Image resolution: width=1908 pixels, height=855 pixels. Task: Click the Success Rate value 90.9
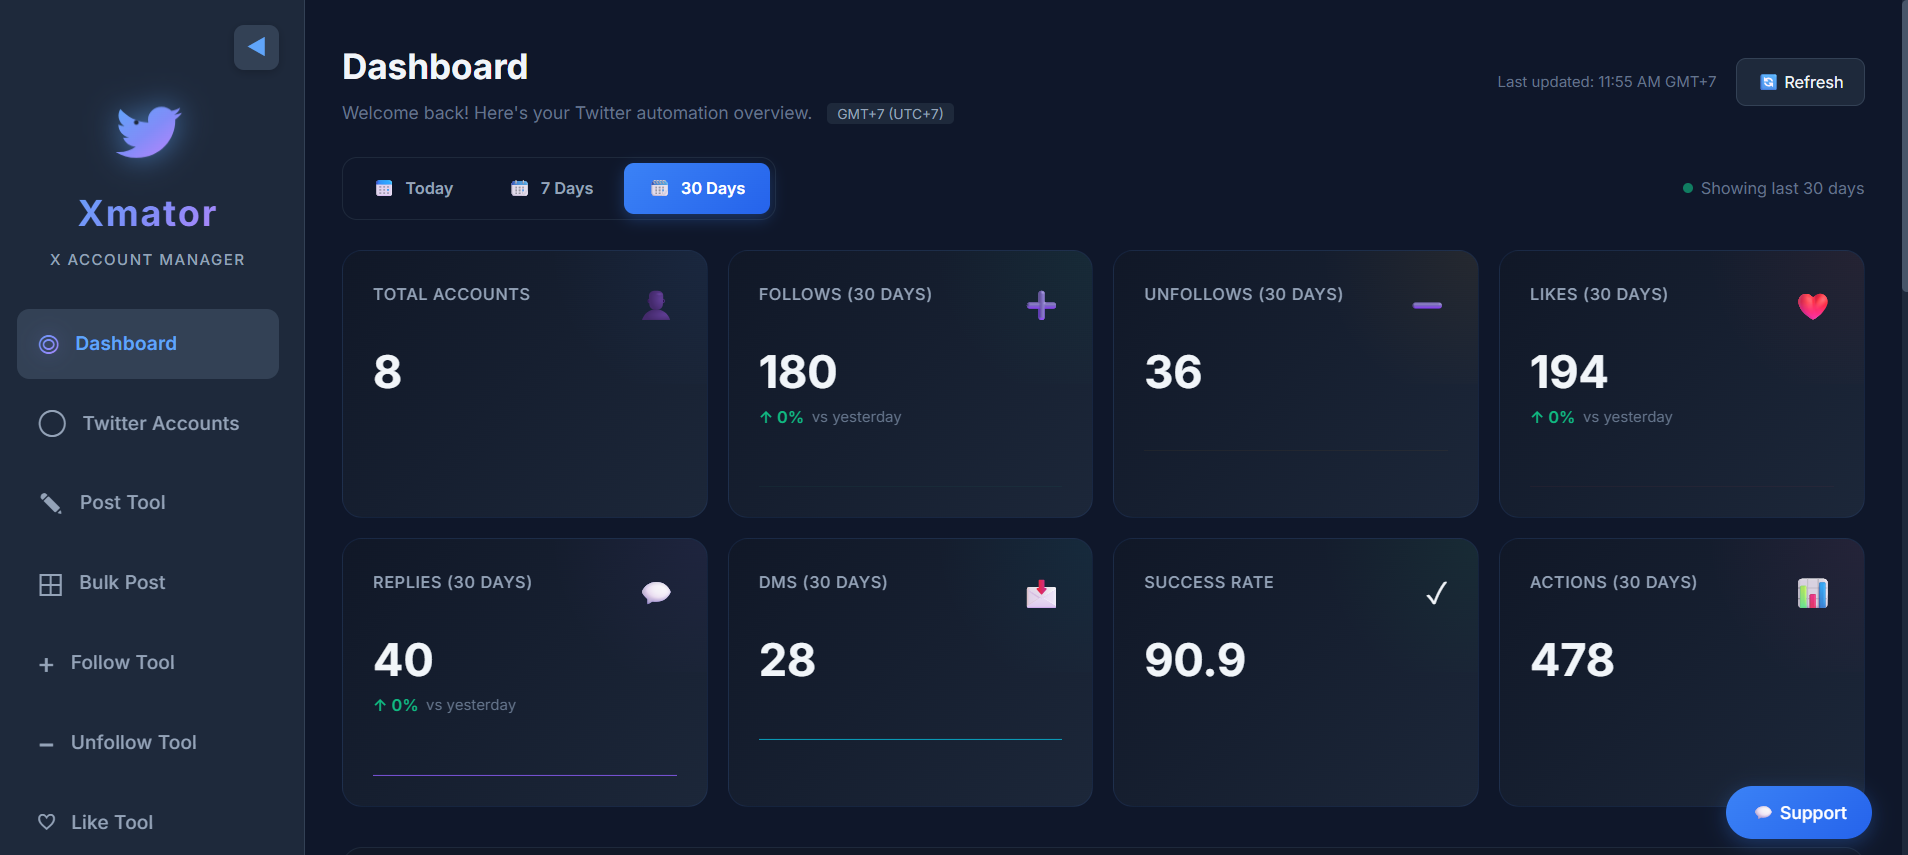1195,660
